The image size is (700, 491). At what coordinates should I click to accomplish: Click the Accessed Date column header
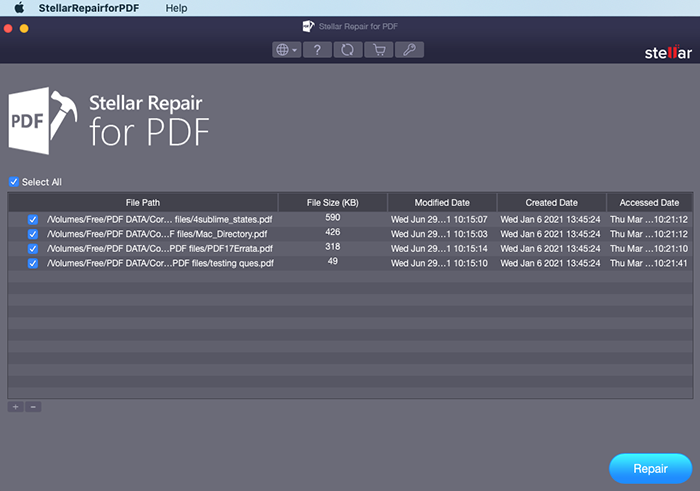(649, 203)
